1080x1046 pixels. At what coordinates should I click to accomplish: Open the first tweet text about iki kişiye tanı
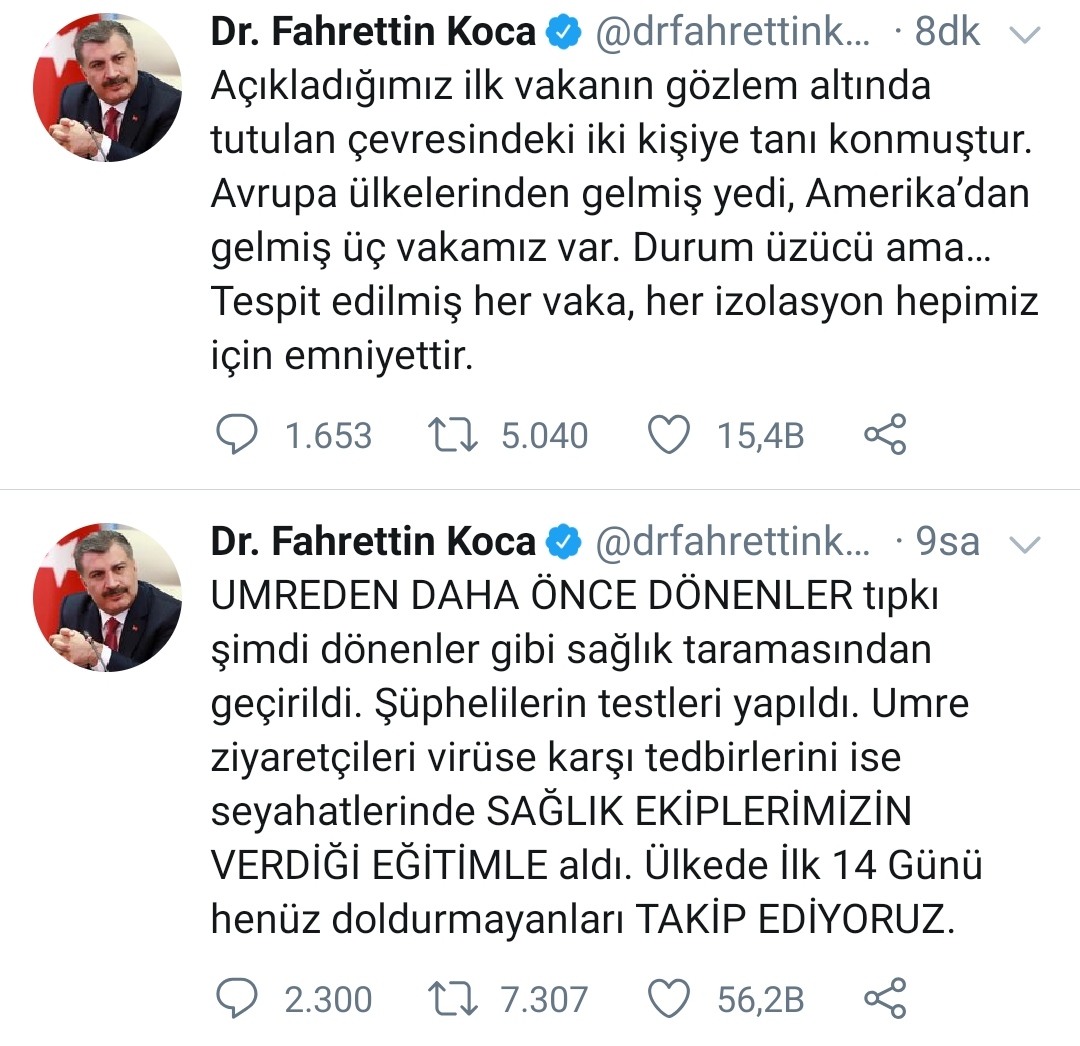624,220
